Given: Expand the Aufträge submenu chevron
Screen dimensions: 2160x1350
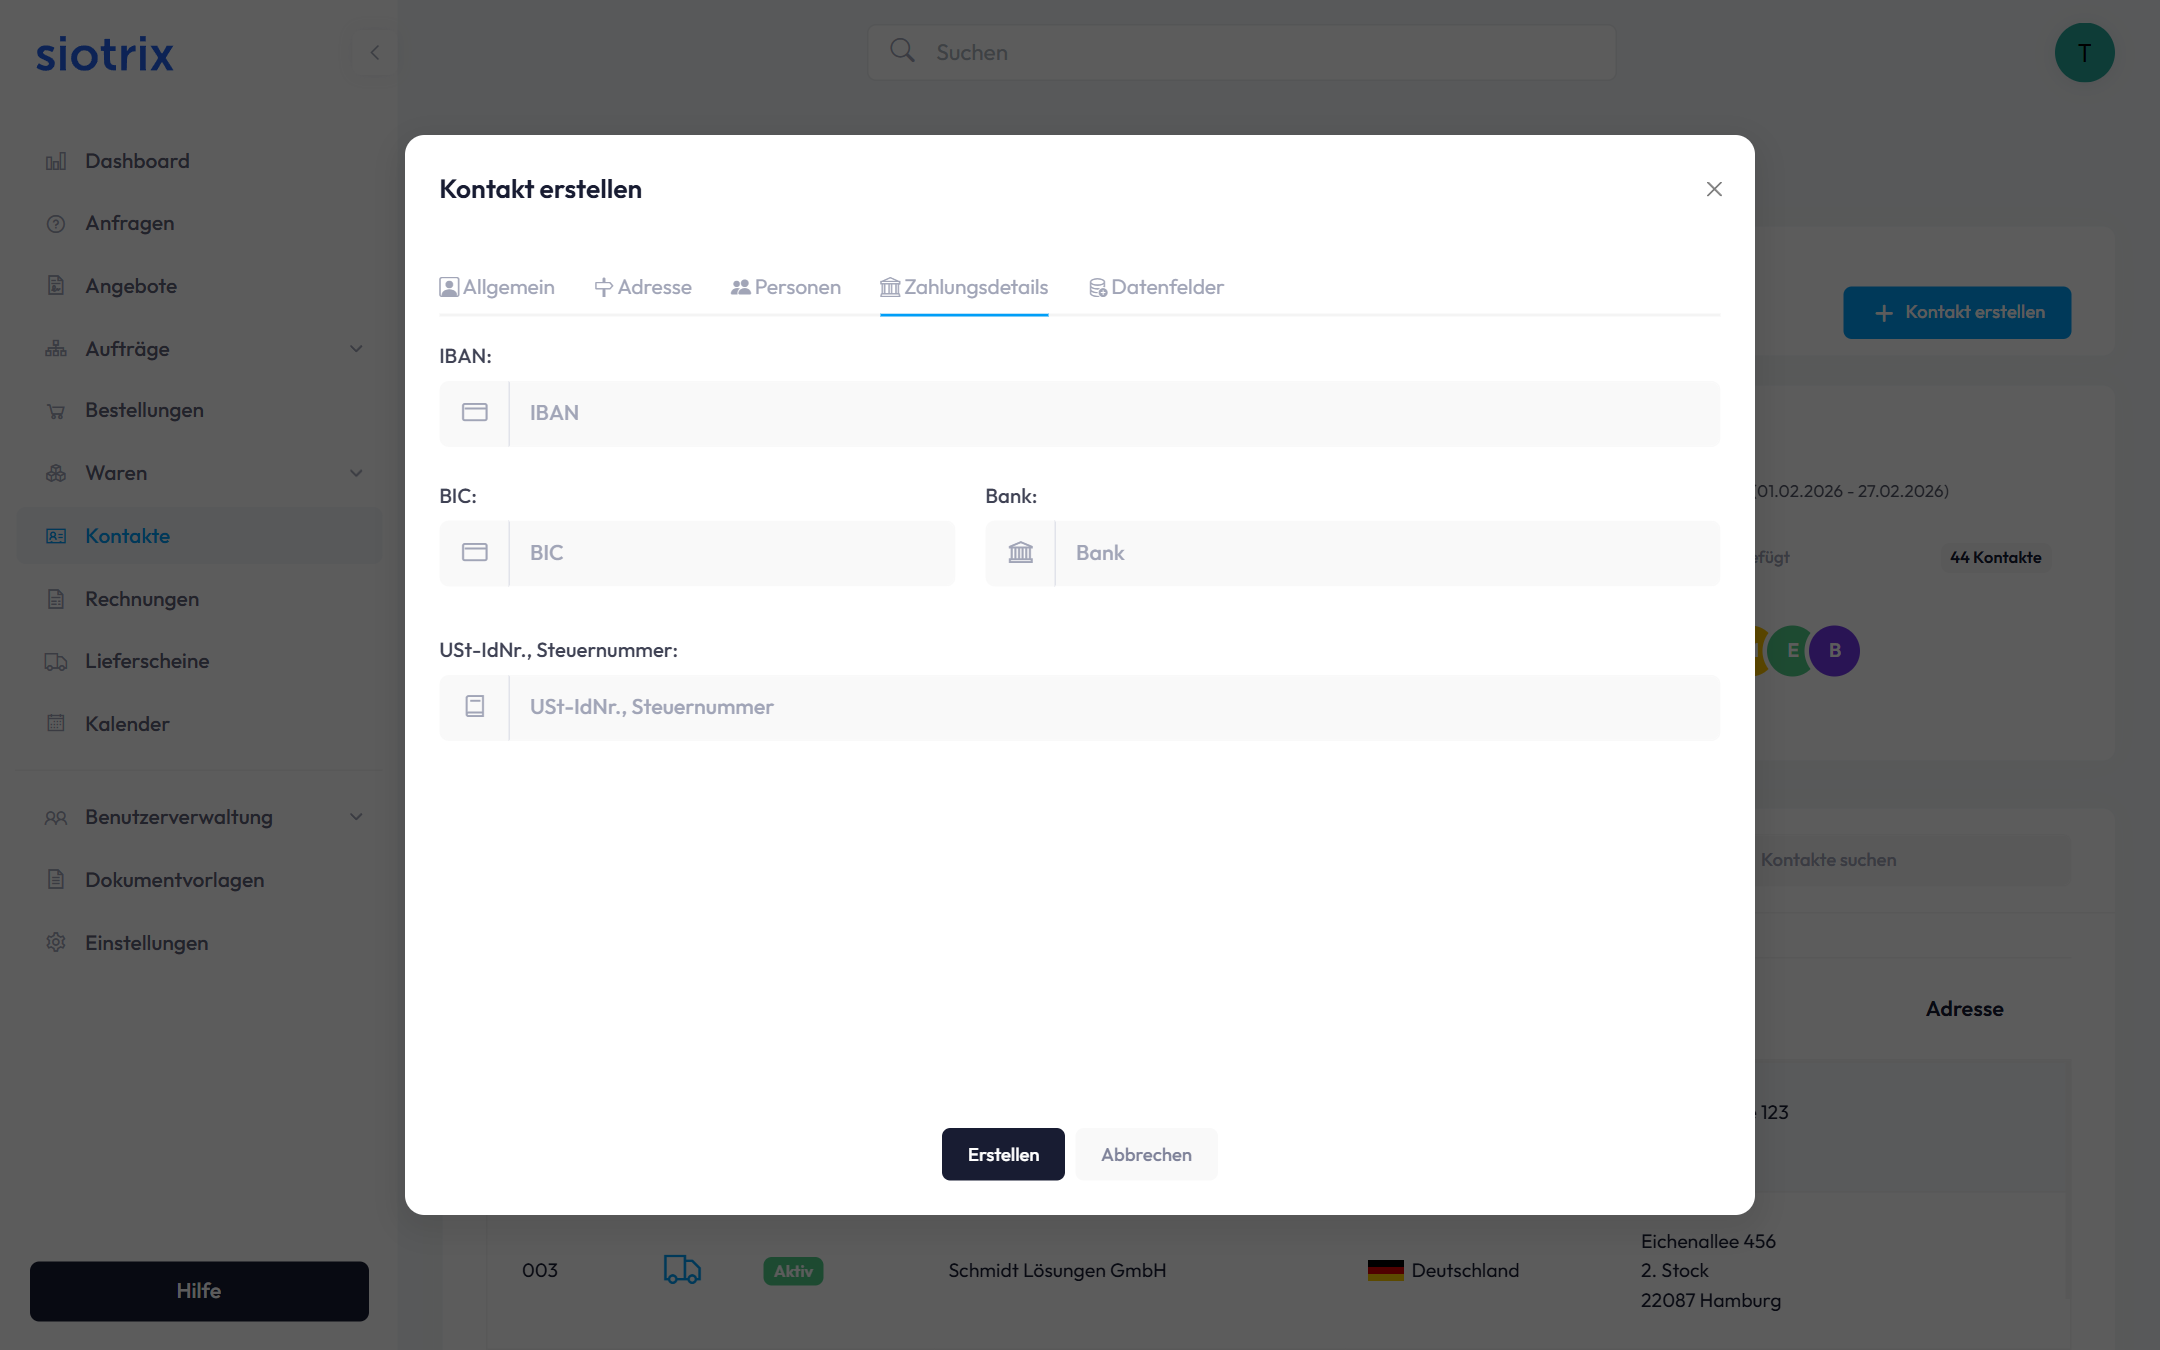Looking at the screenshot, I should [356, 349].
